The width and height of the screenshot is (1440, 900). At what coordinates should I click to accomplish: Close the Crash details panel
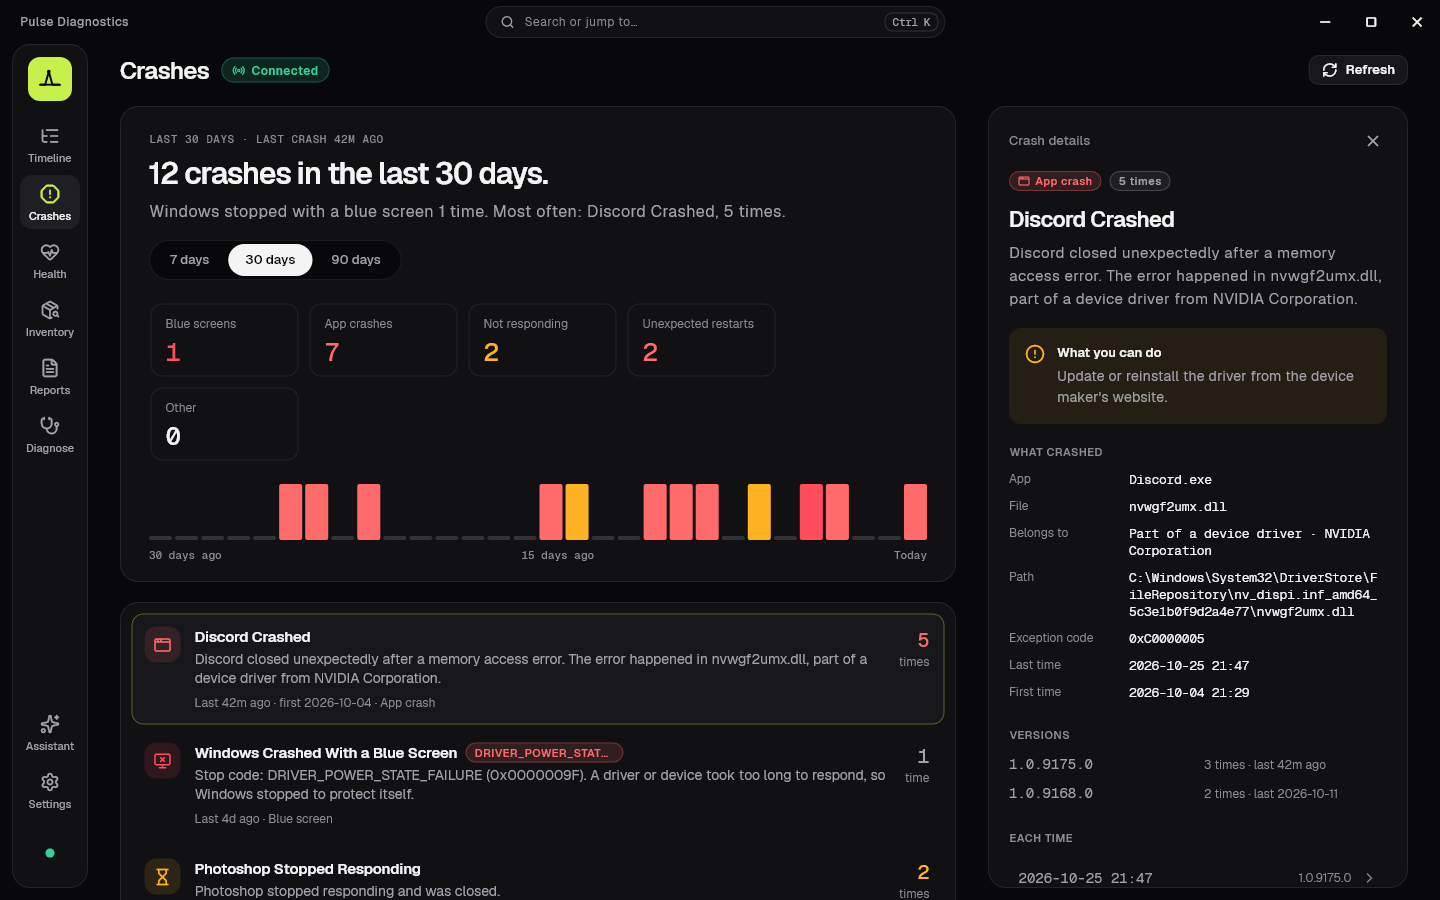(1373, 141)
